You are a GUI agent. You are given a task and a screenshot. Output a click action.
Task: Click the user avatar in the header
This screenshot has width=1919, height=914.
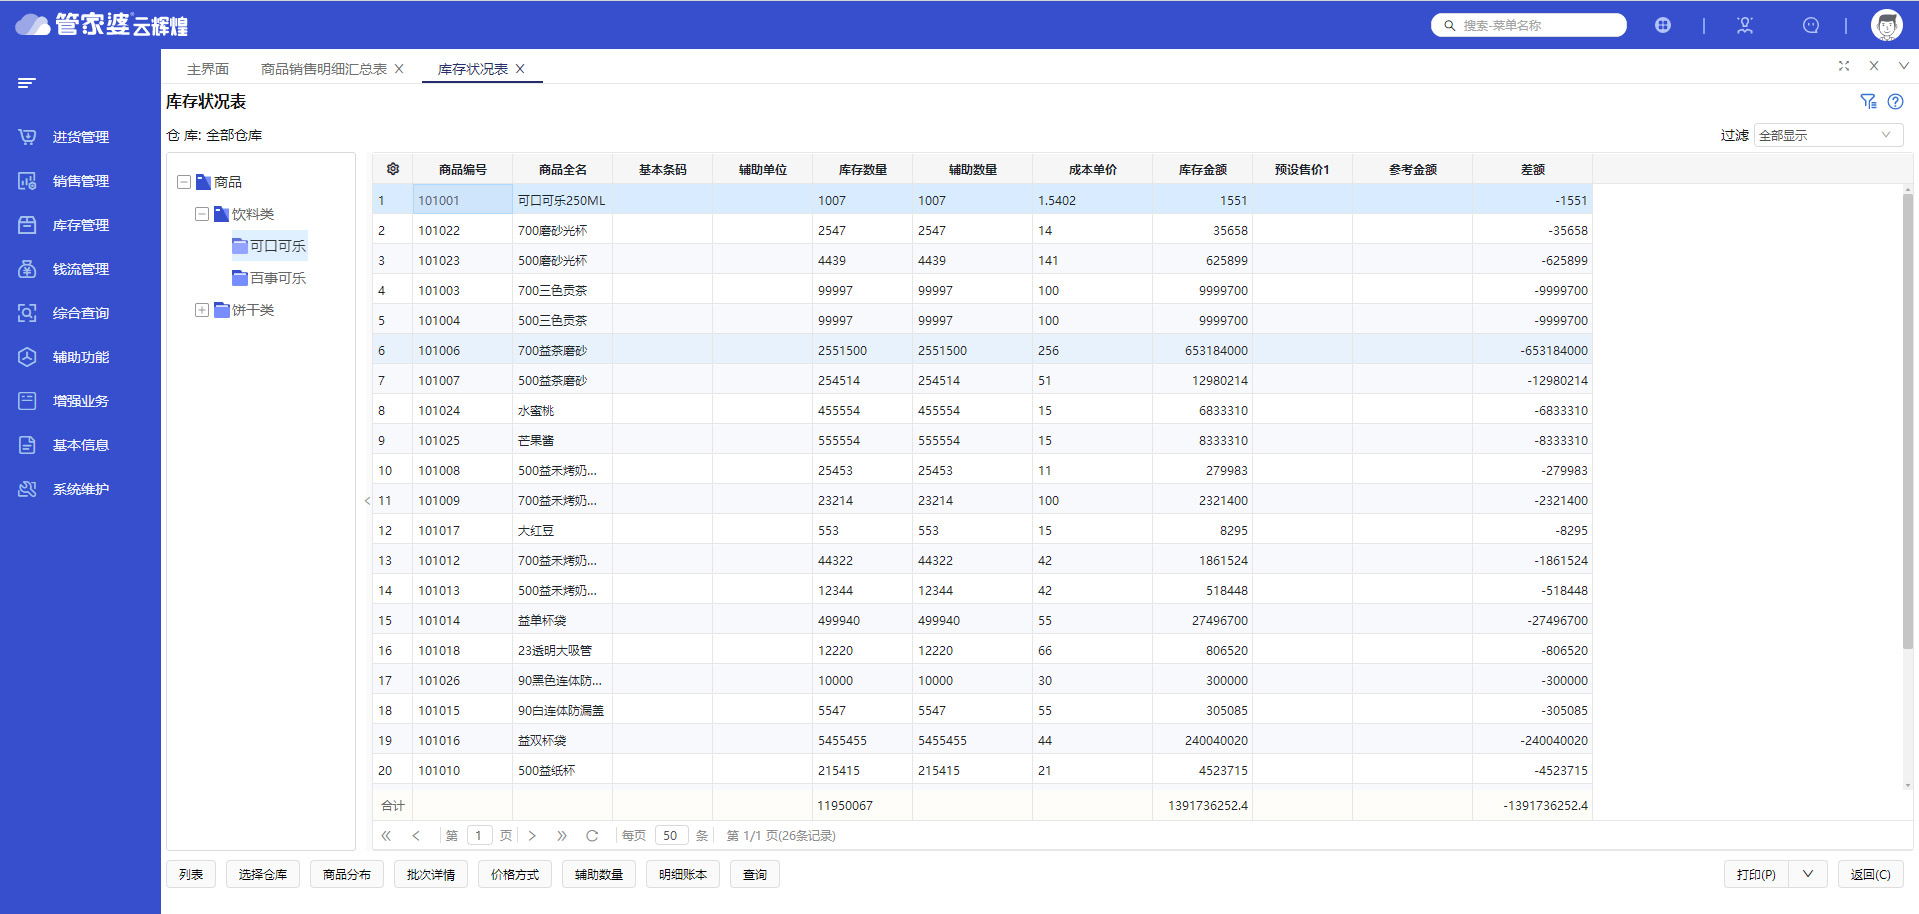[x=1886, y=25]
